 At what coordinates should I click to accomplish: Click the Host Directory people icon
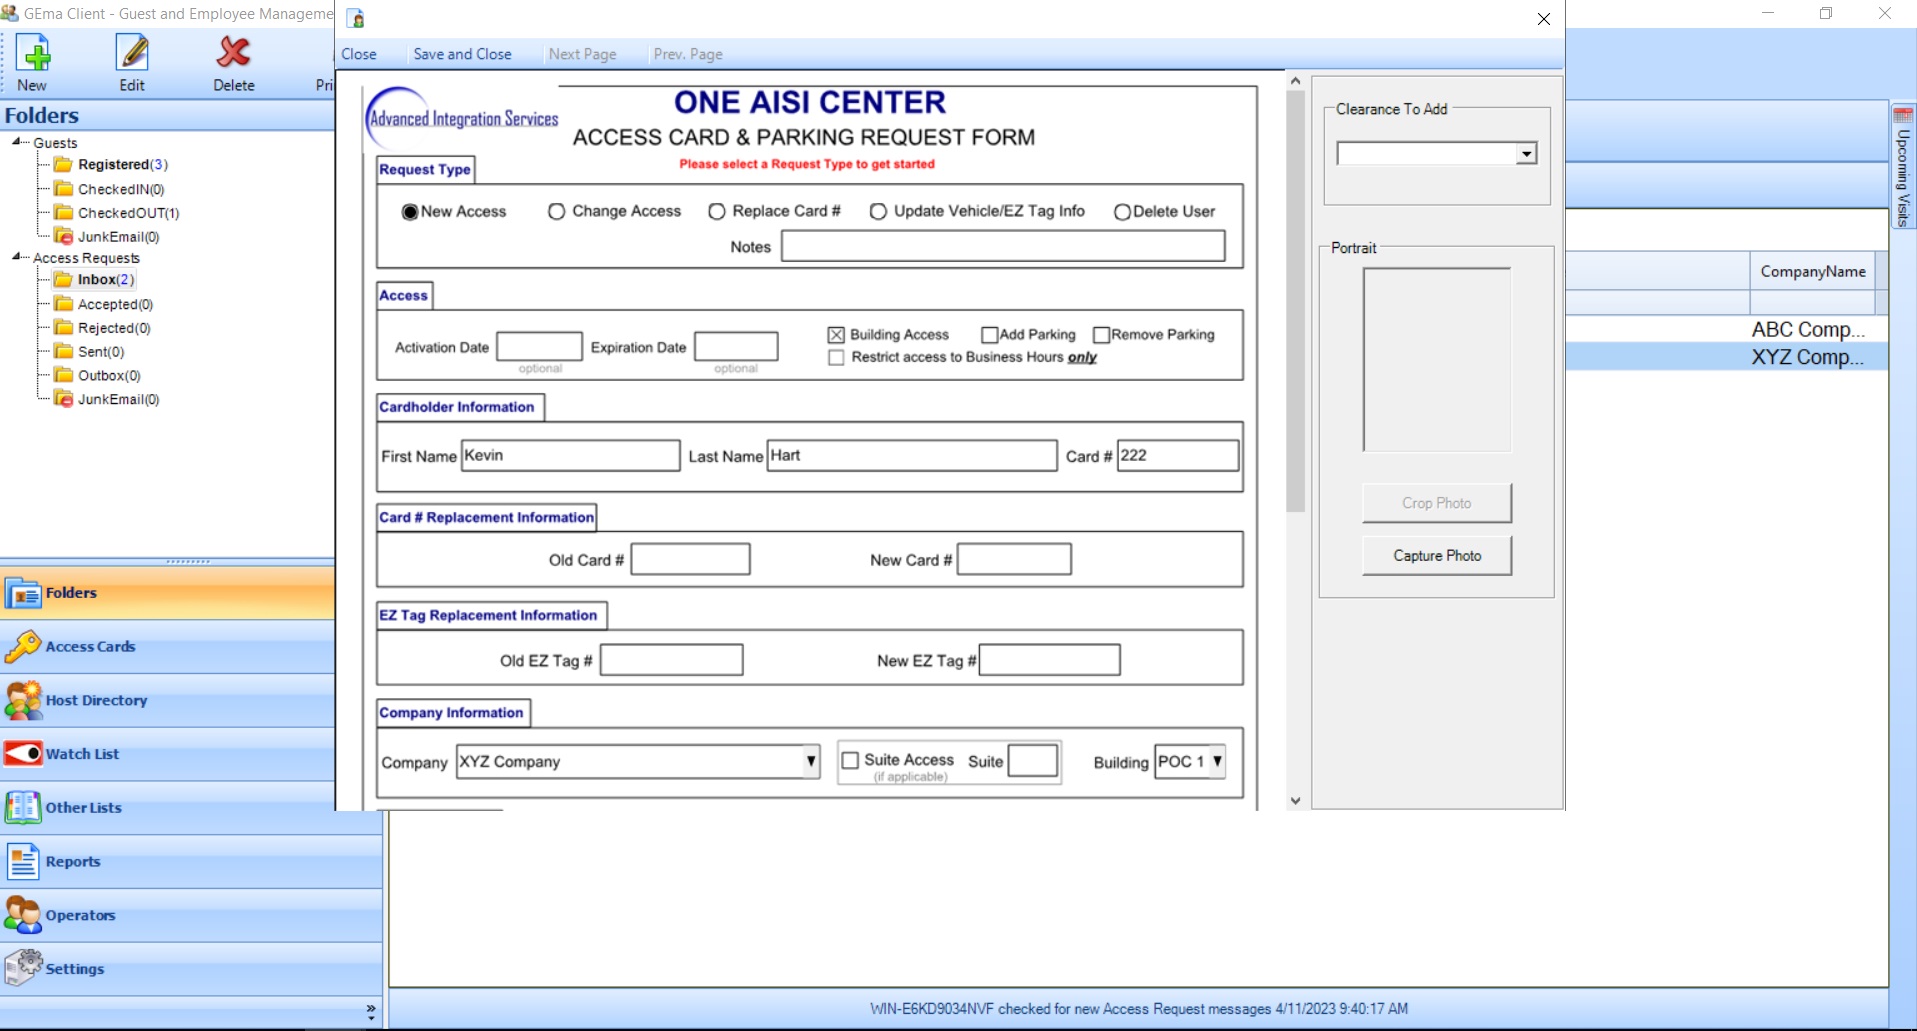tap(23, 701)
